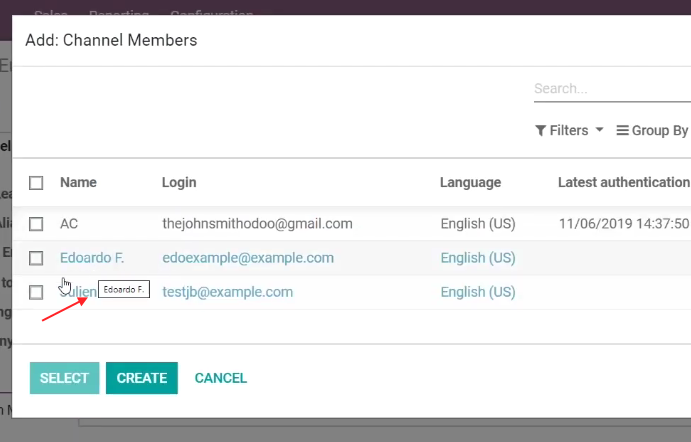Click the testjb@example.com login cell
The image size is (691, 442).
coord(227,292)
